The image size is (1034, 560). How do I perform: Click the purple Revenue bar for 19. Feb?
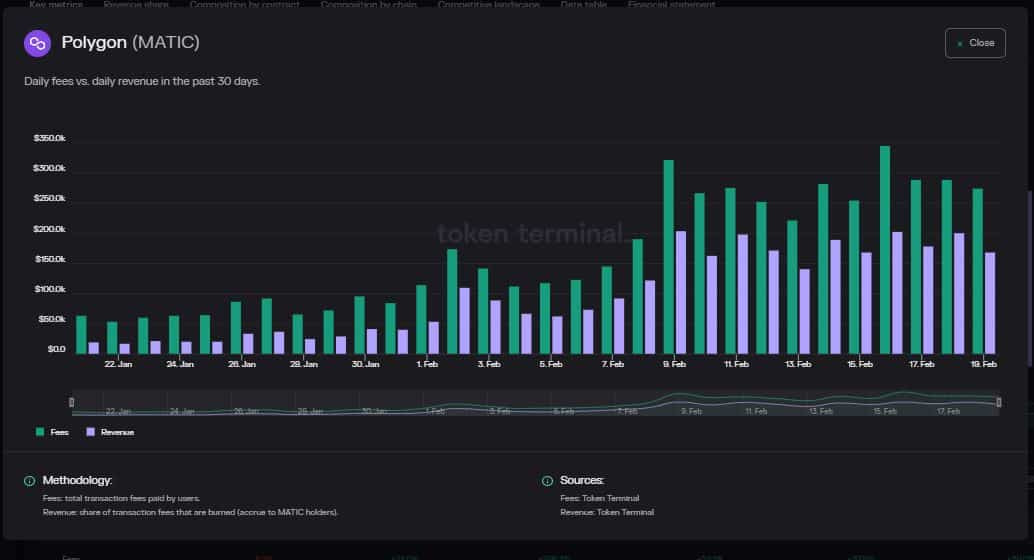[990, 303]
